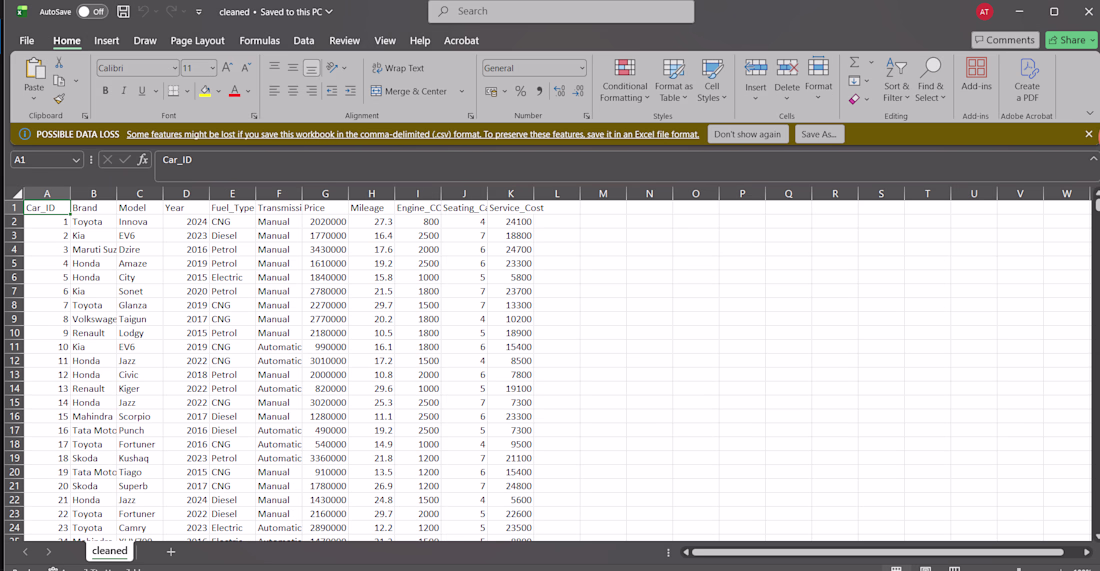Open Conditional Formatting in Styles group

tap(624, 79)
